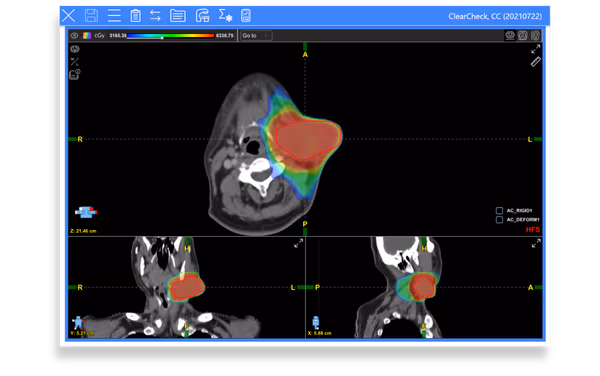Click the red target contour in the sagittal view
600x376 pixels.
[424, 287]
